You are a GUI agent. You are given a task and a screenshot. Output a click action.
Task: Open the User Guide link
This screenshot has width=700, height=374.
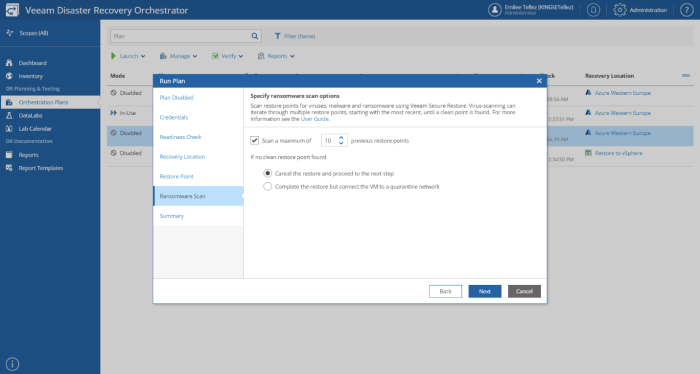[314, 119]
